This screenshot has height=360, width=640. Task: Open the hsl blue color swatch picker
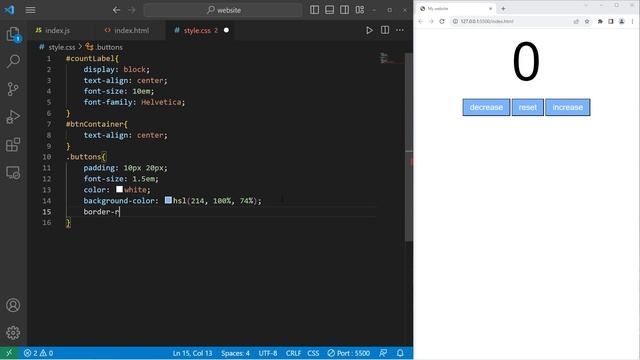[168, 200]
